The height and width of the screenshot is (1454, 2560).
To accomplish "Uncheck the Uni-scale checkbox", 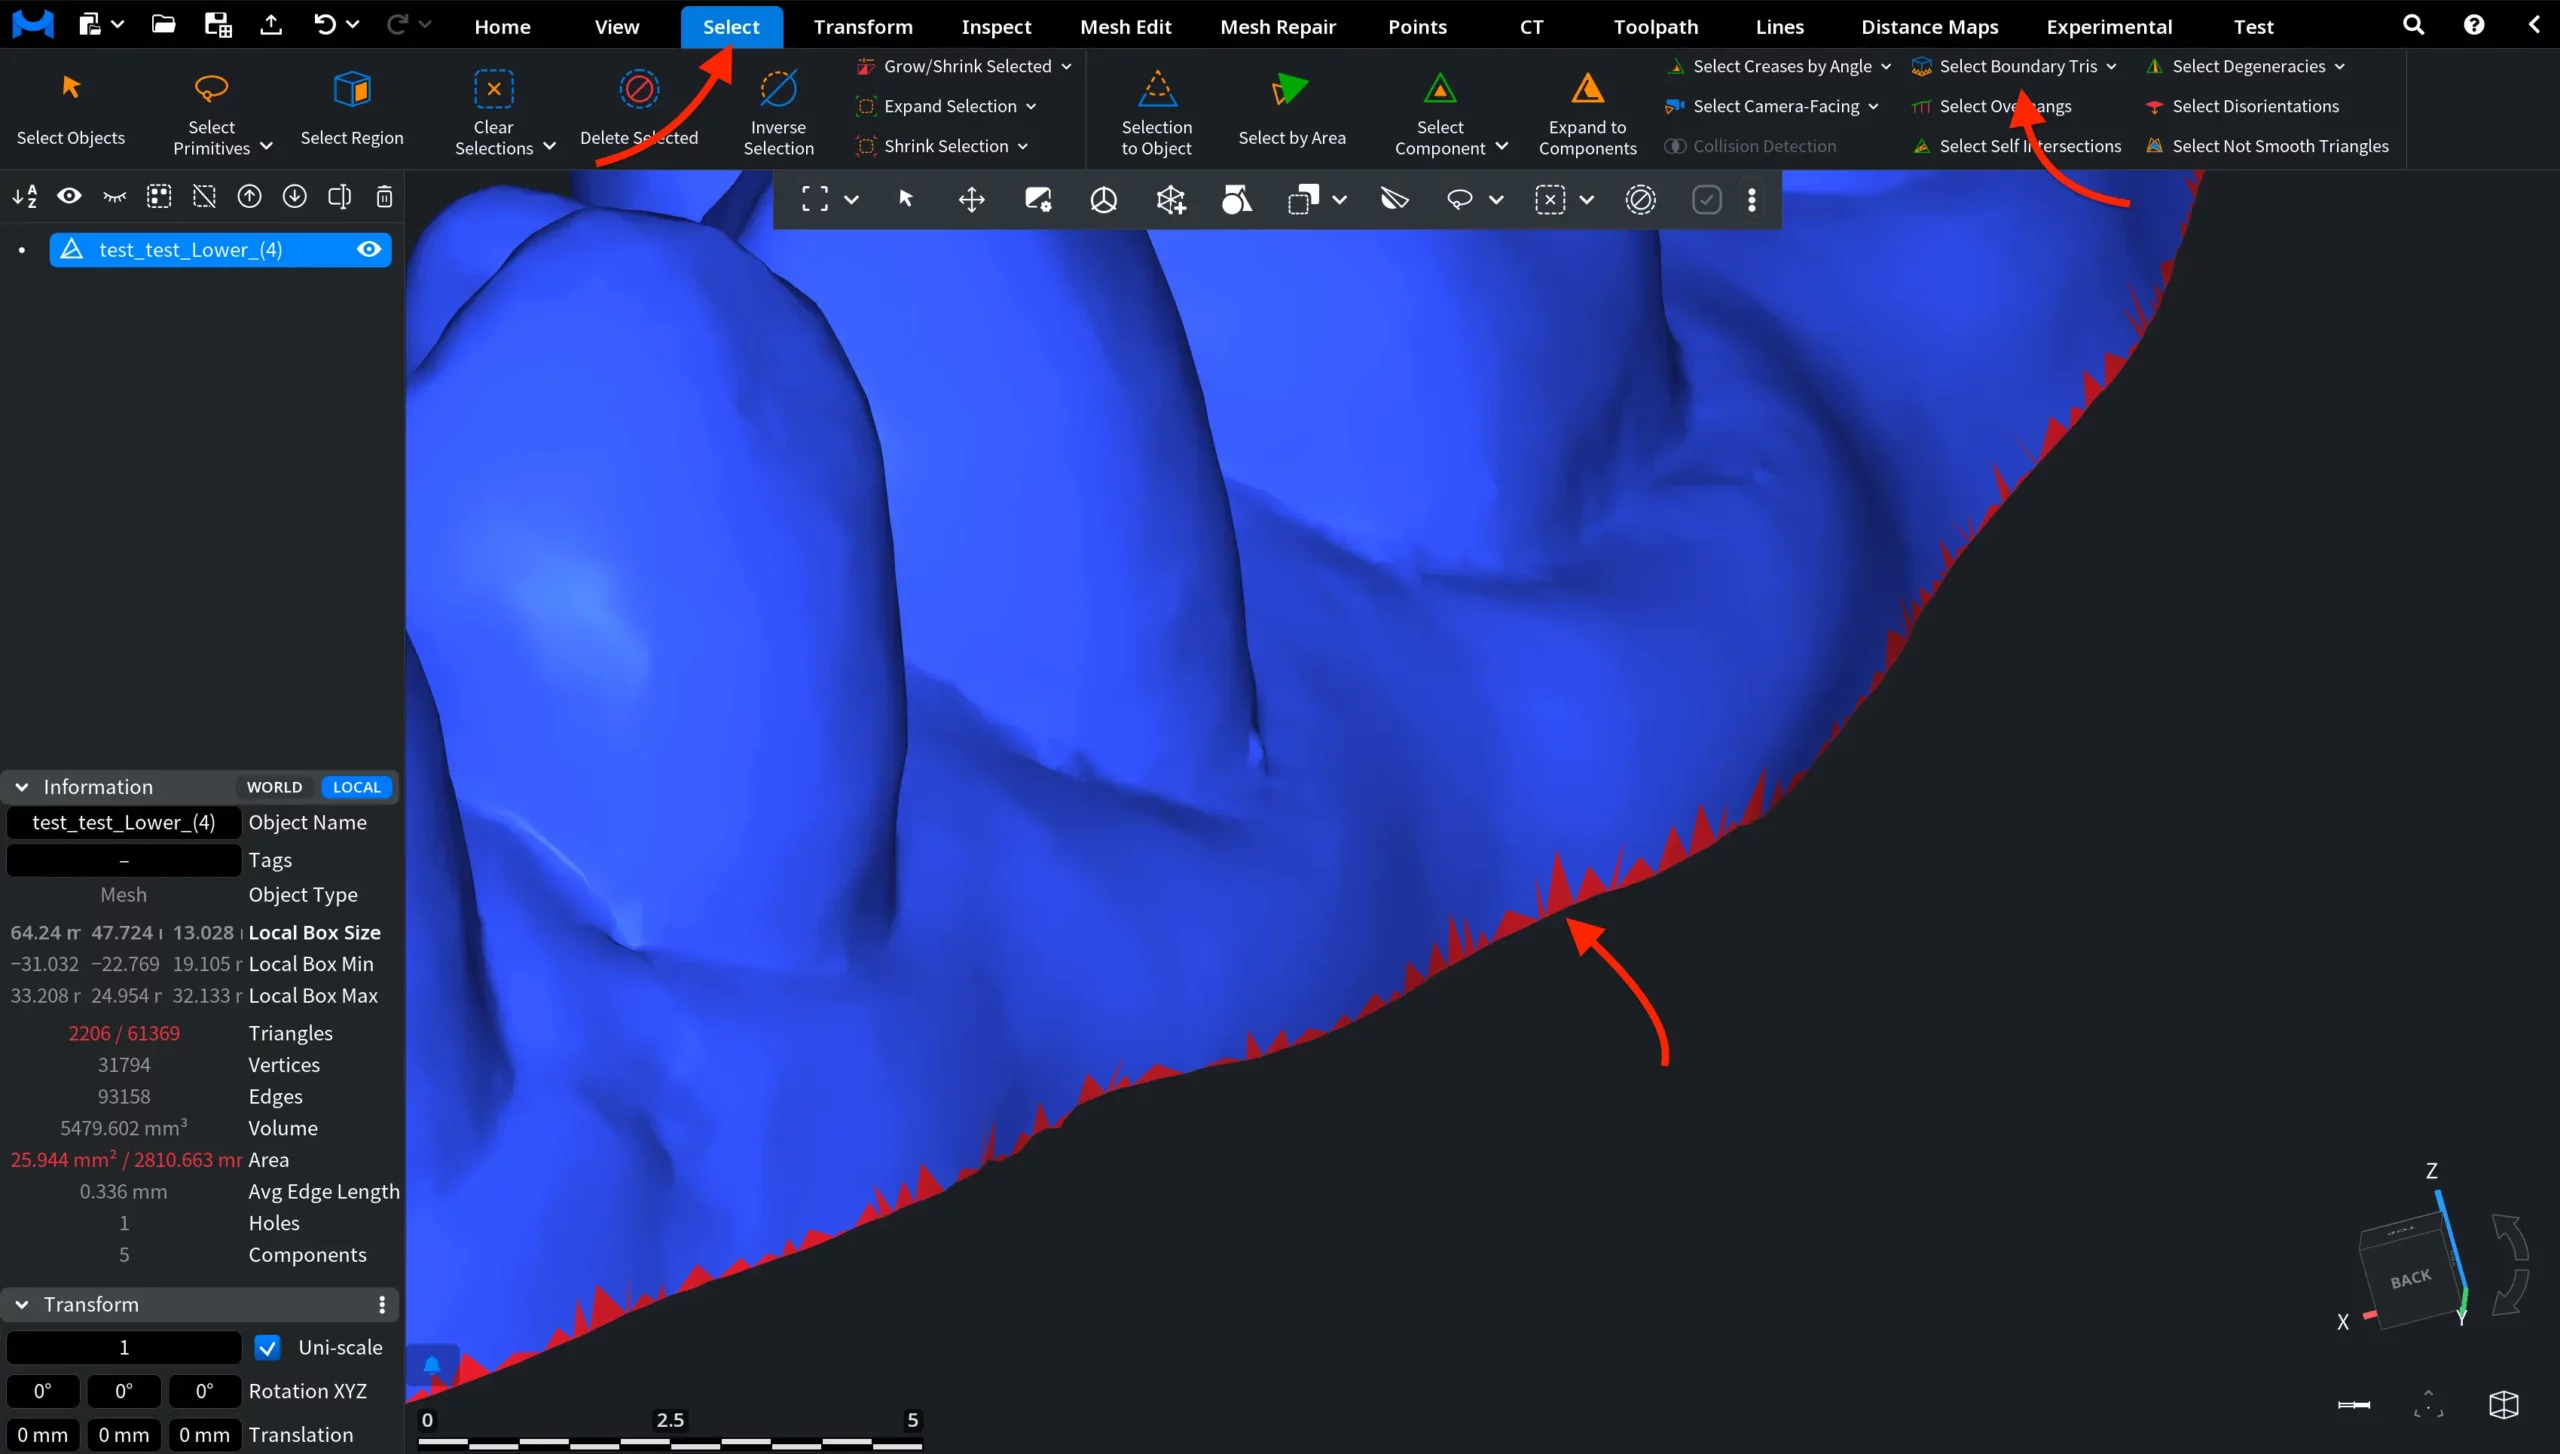I will 266,1347.
